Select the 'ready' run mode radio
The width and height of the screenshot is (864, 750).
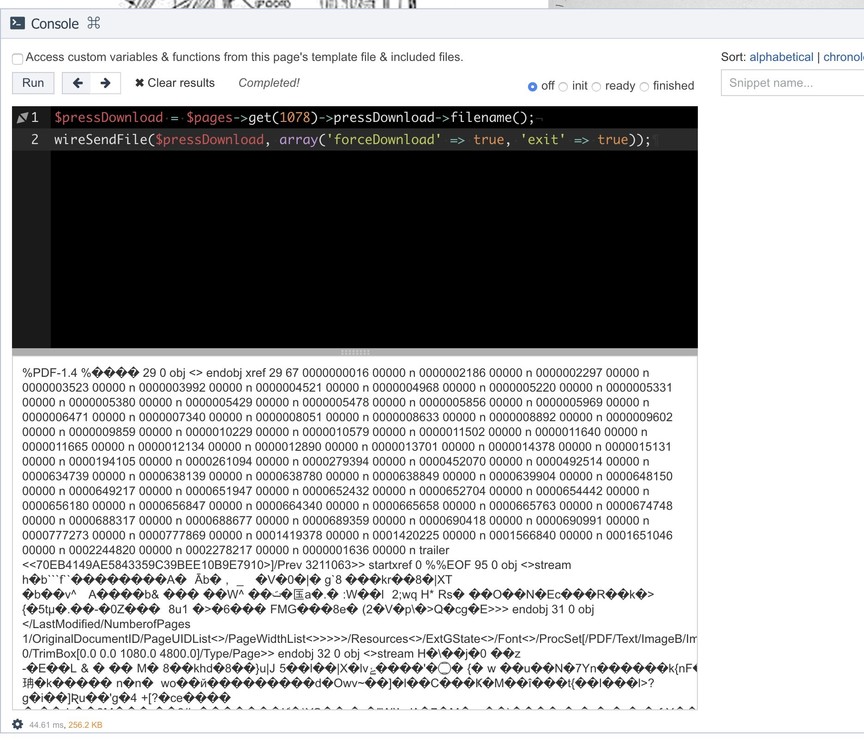click(x=596, y=87)
